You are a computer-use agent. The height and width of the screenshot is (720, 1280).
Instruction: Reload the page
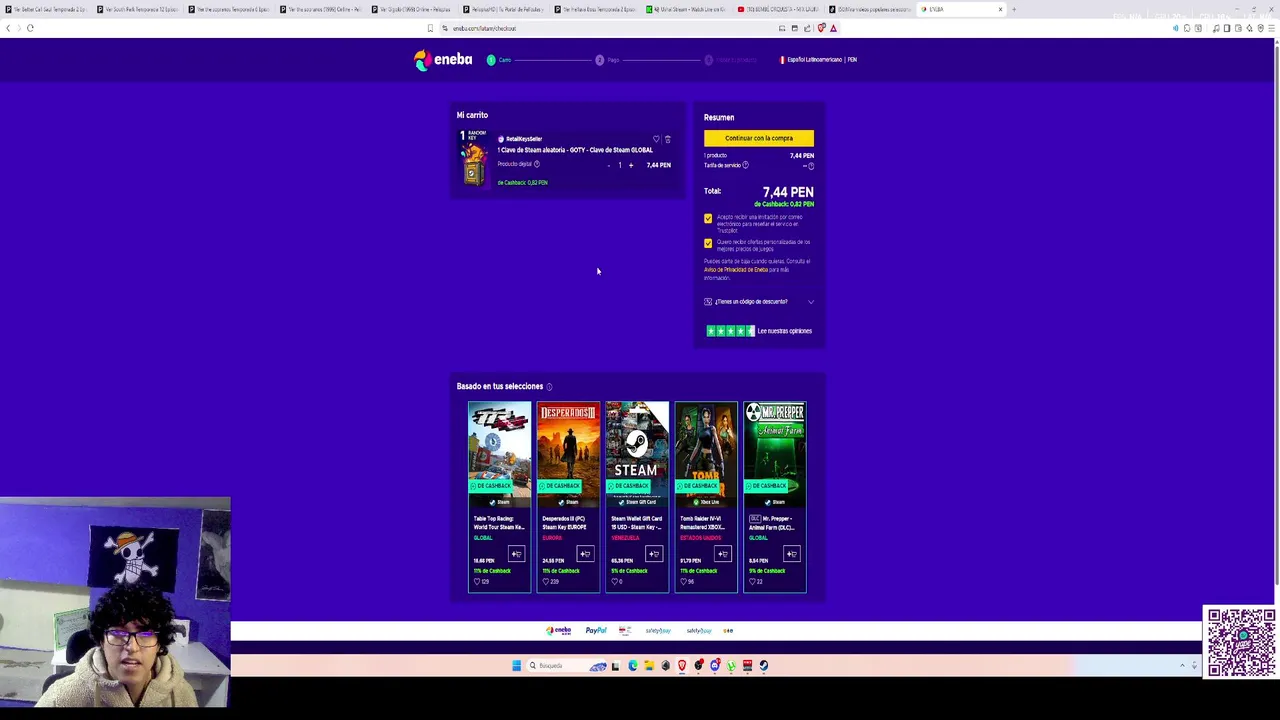coord(31,28)
